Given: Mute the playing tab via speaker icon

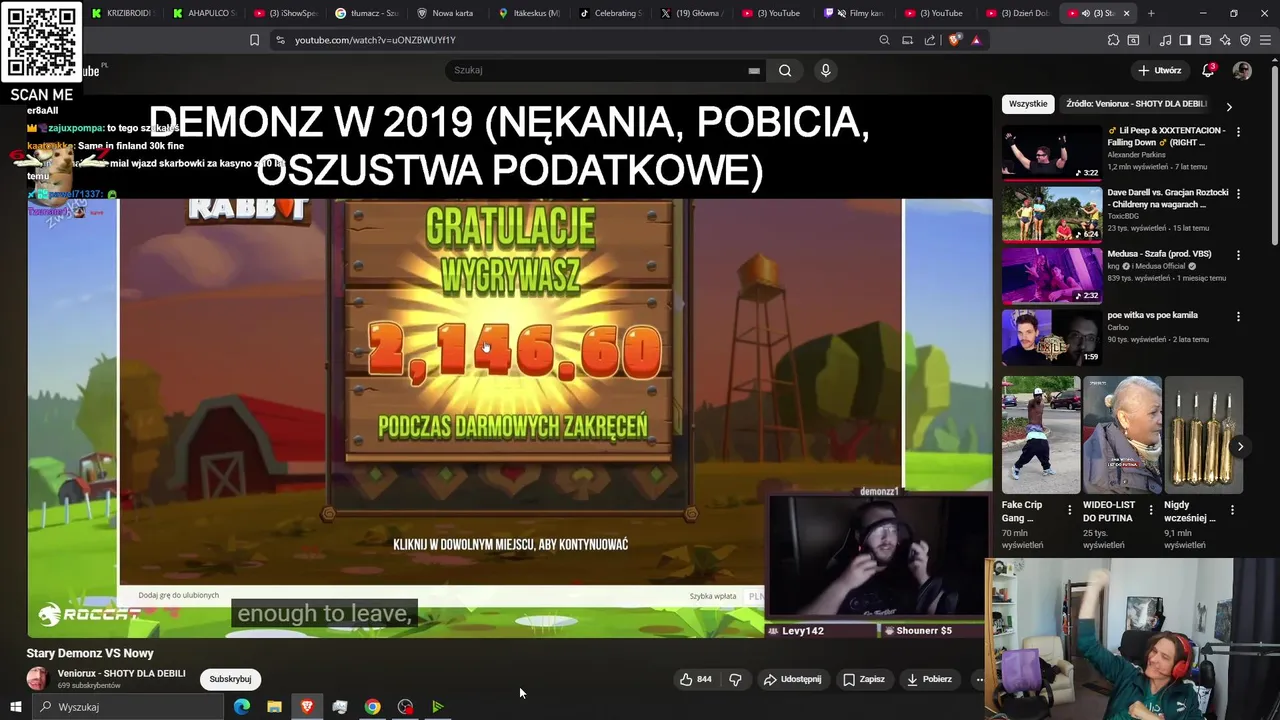Looking at the screenshot, I should (x=1085, y=13).
